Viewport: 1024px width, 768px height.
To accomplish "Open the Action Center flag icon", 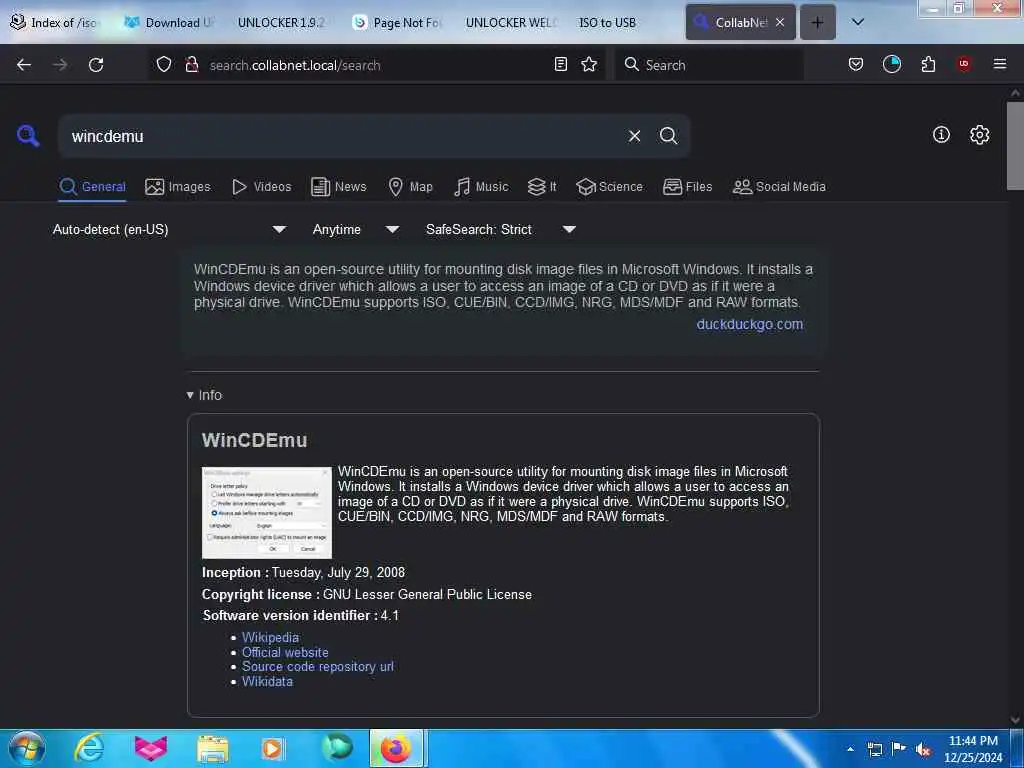I will (899, 749).
